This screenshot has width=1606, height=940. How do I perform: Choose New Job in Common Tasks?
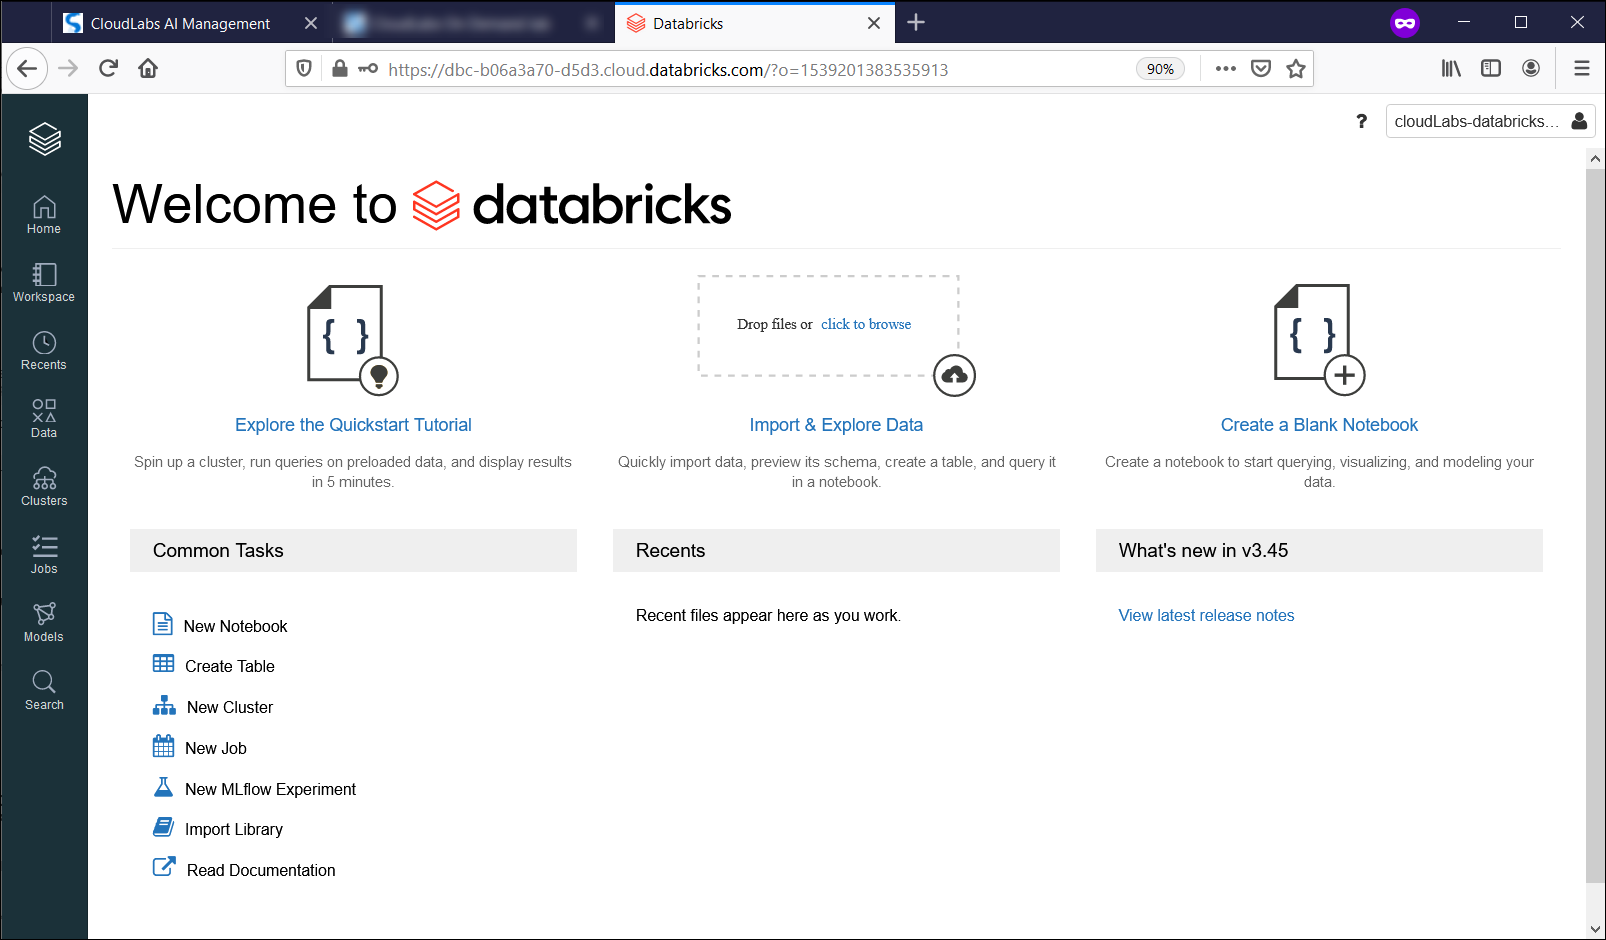[x=216, y=748]
